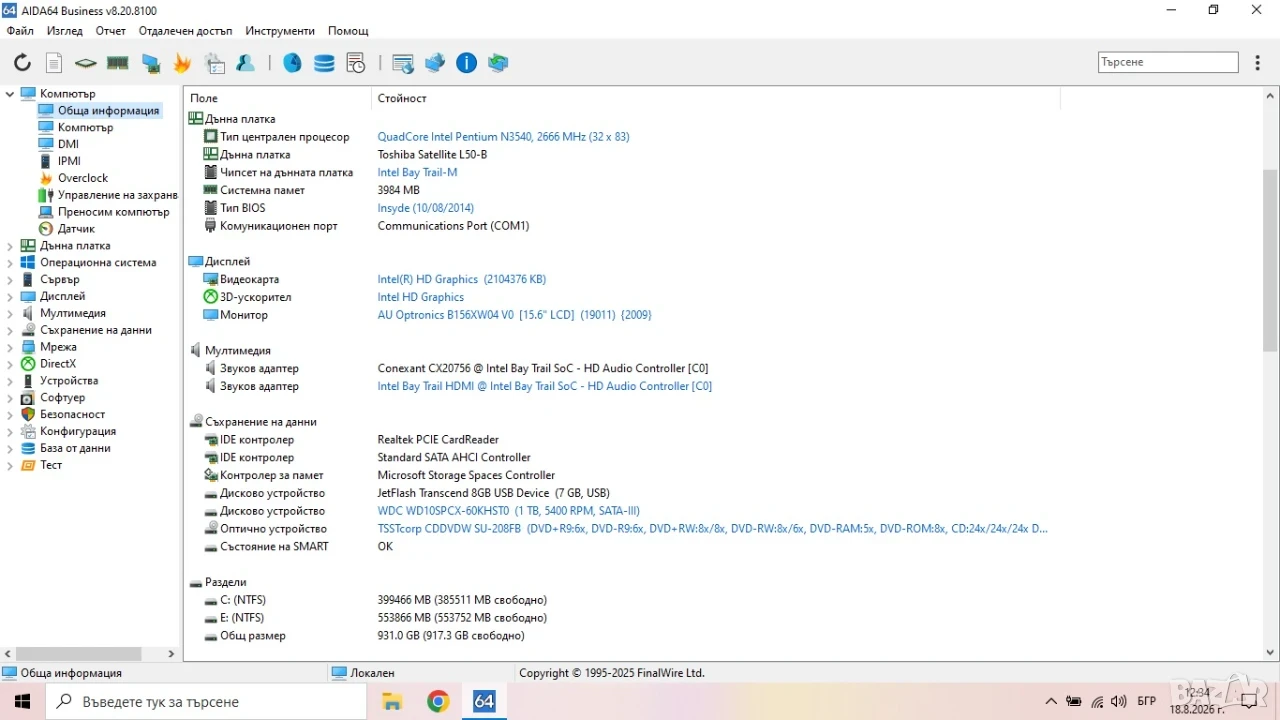Select the Софтуер tree item
Image resolution: width=1280 pixels, height=720 pixels.
pyautogui.click(x=62, y=398)
